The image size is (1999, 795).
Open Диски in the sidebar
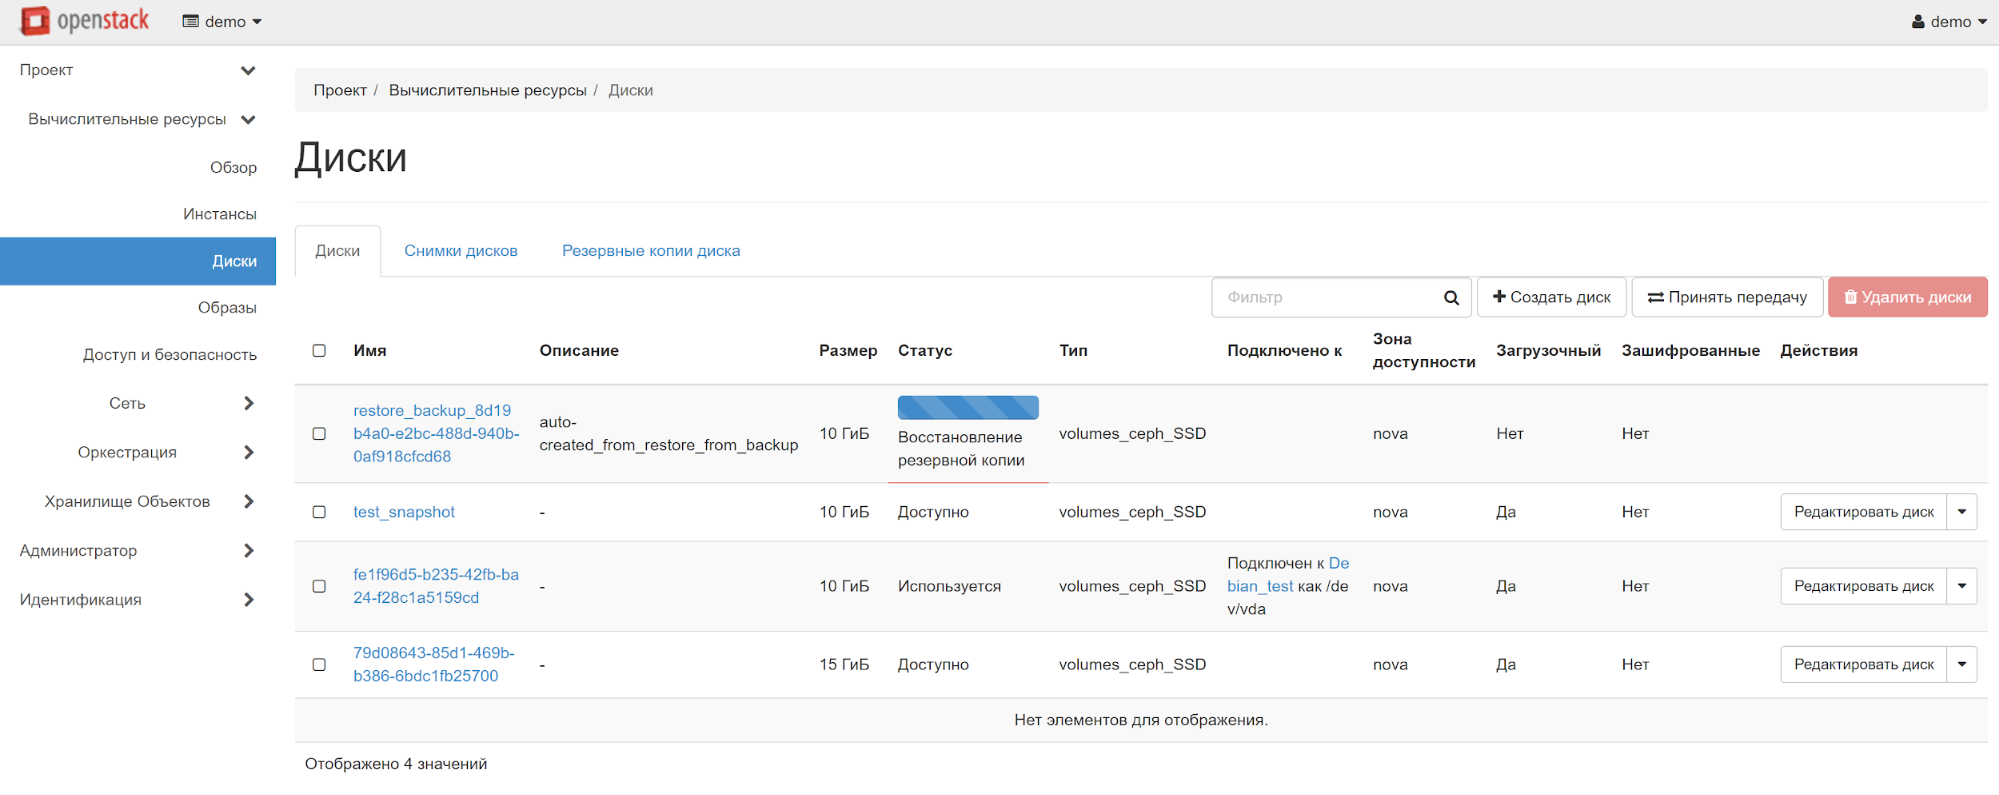pos(138,261)
